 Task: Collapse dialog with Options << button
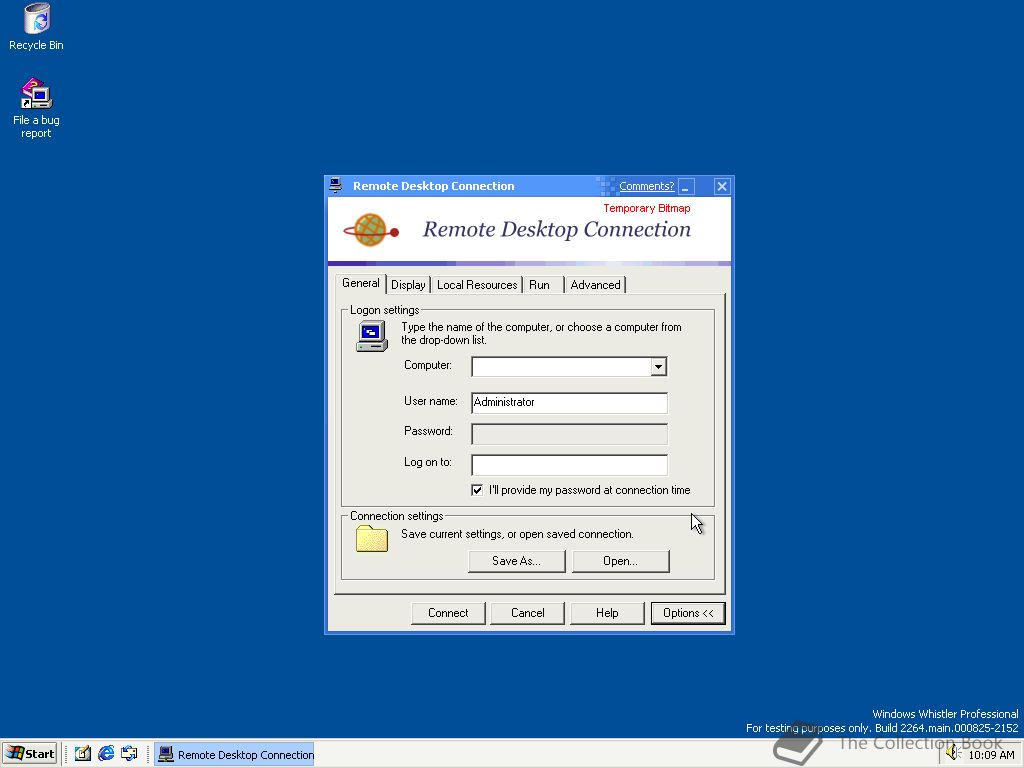688,613
